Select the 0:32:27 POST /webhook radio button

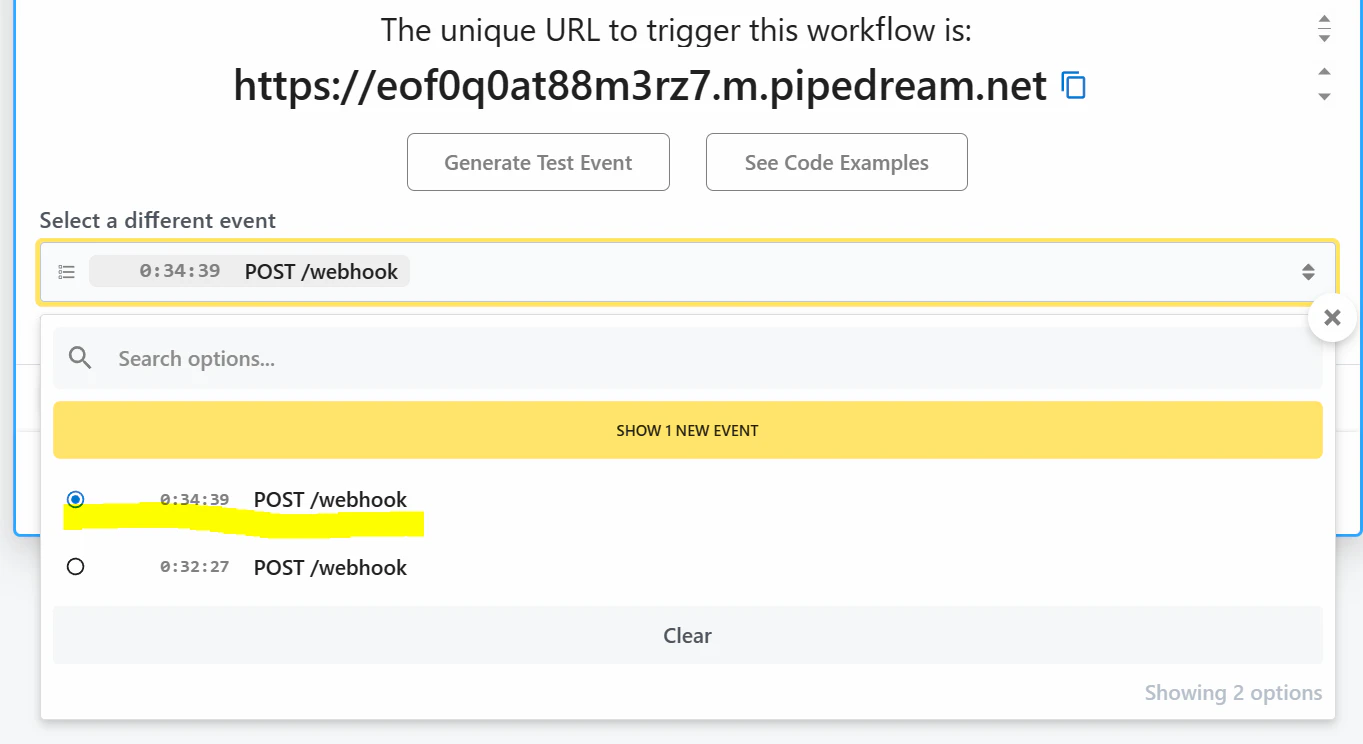(x=75, y=567)
